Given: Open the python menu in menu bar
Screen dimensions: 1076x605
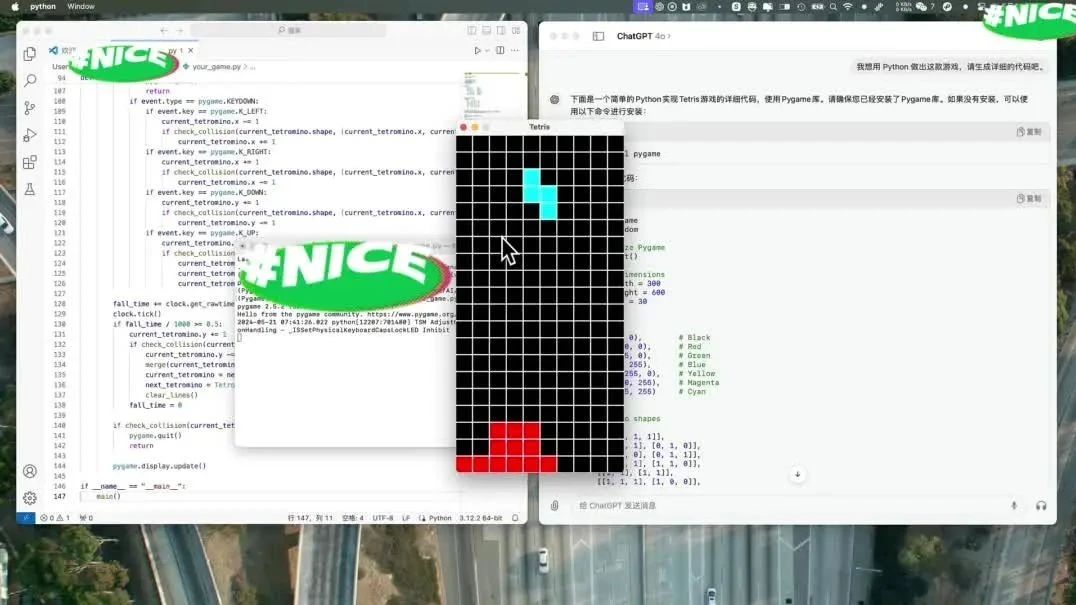Looking at the screenshot, I should [43, 6].
